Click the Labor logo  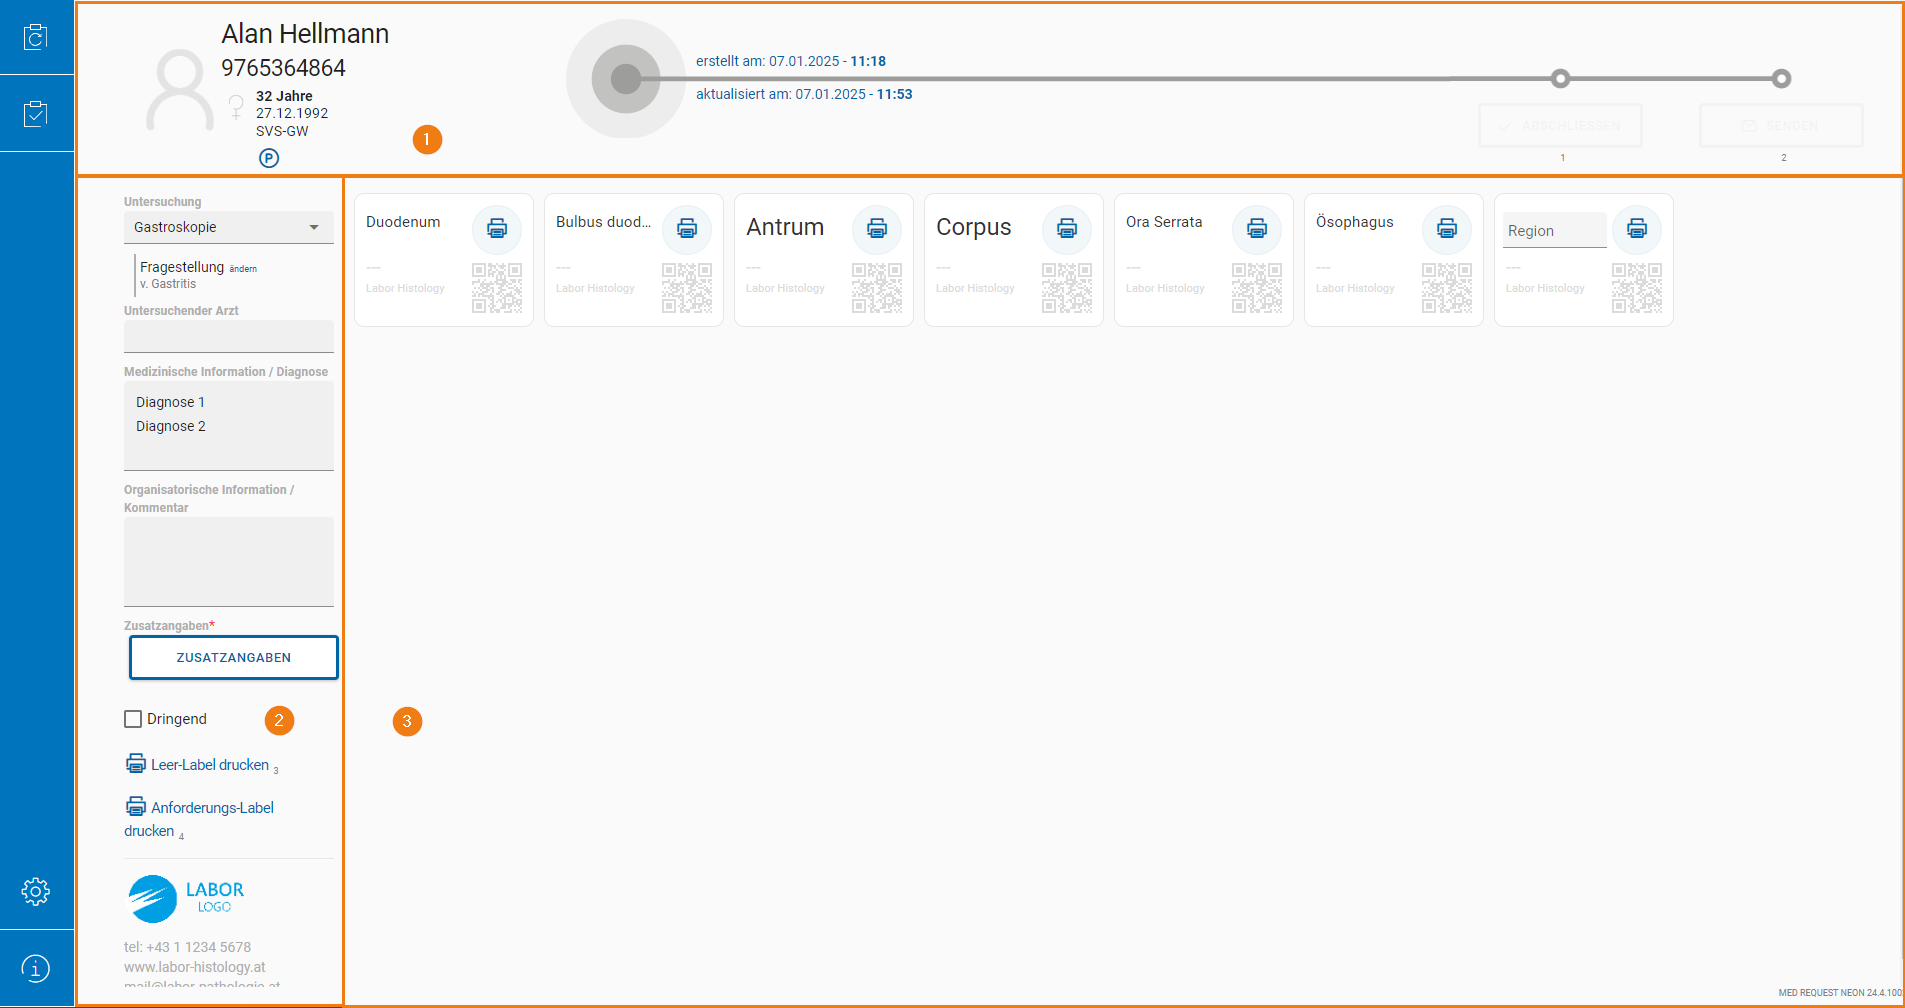[187, 898]
